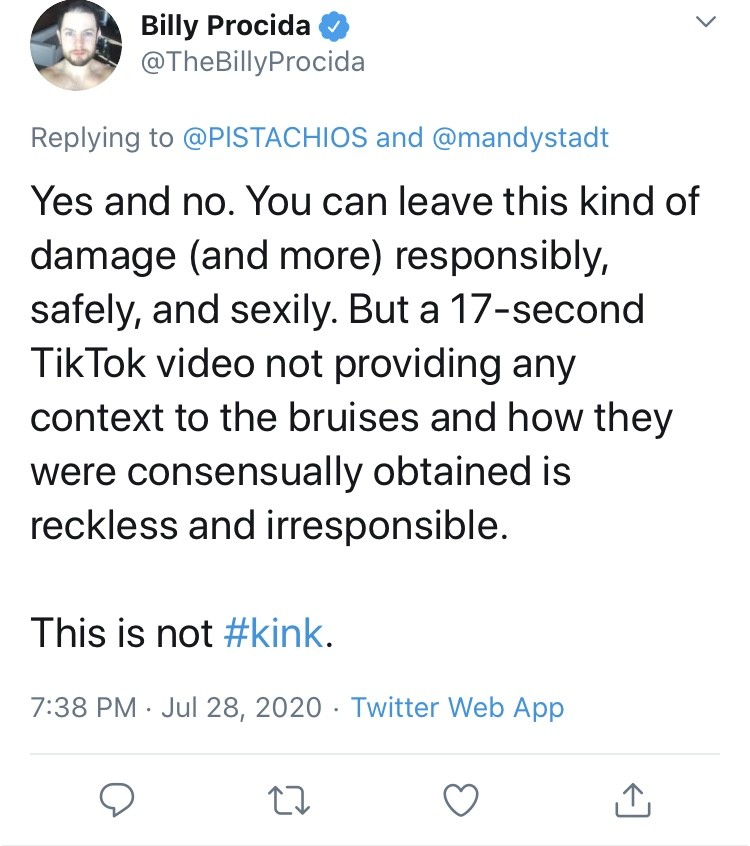Open the @PISTACHIOS mention
This screenshot has width=750, height=846.
point(274,137)
